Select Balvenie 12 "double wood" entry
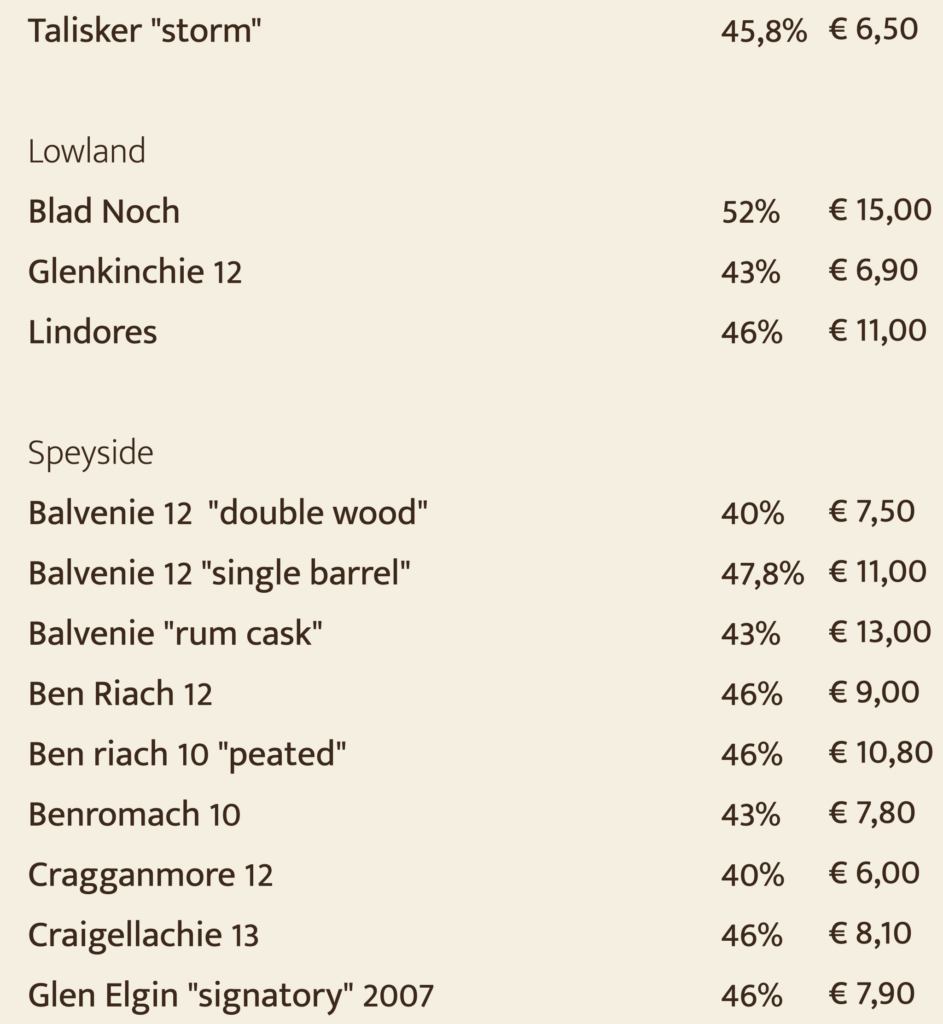This screenshot has width=943, height=1024. point(227,513)
